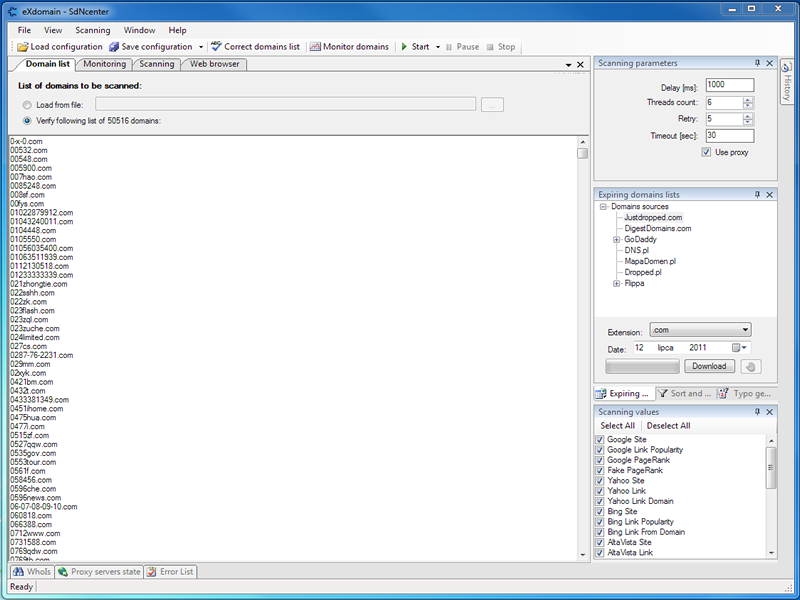Show the Proxy servers state panel
Image resolution: width=800 pixels, height=600 pixels.
pos(99,572)
